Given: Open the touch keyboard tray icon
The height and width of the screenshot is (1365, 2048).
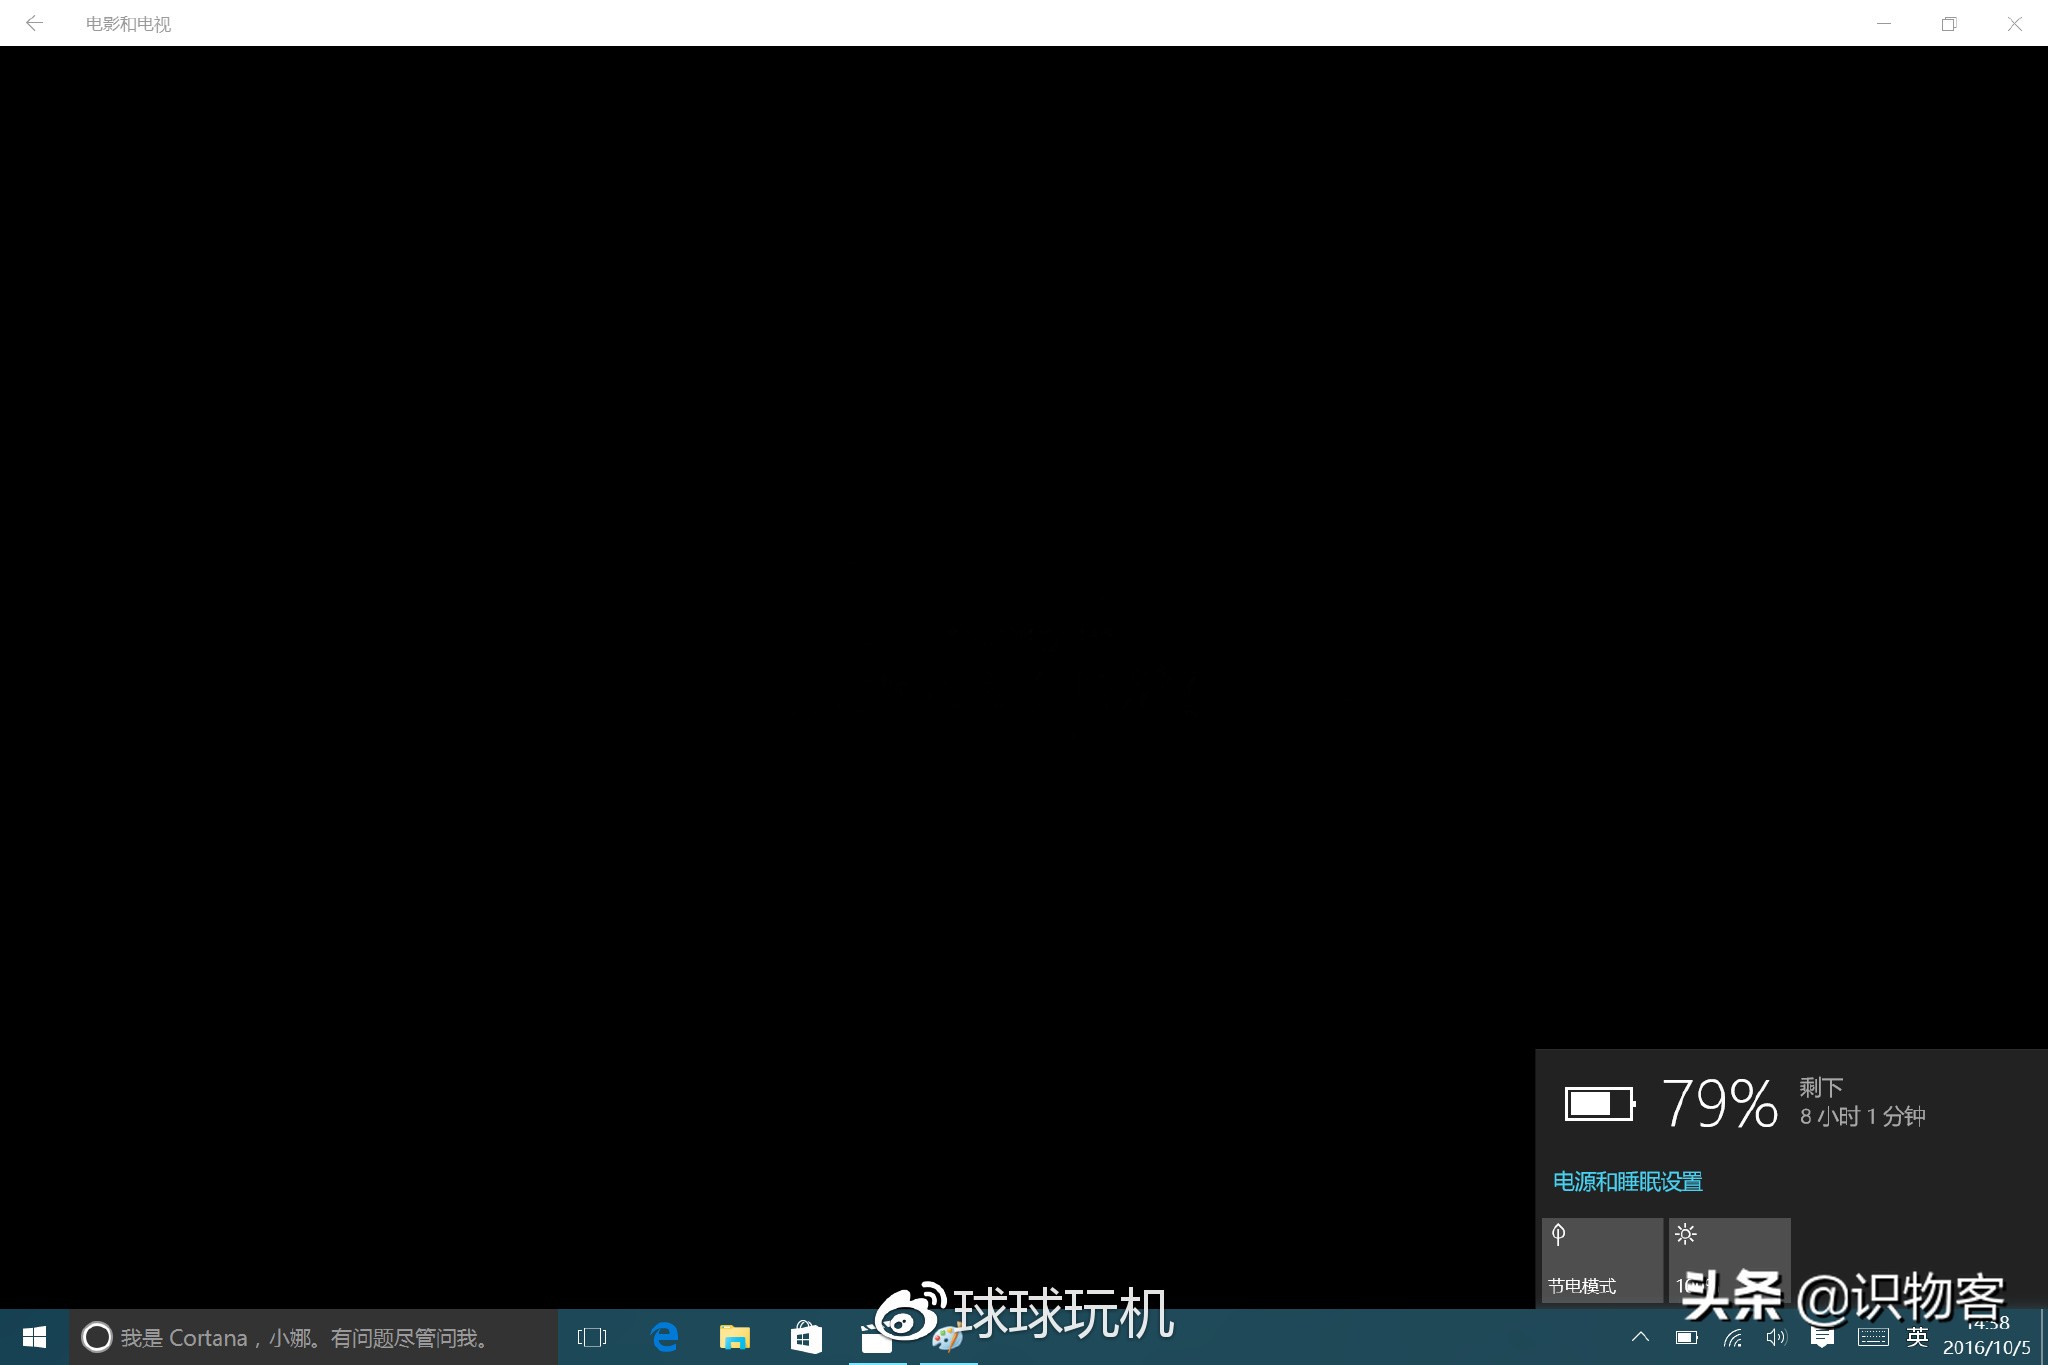Looking at the screenshot, I should pos(1872,1337).
